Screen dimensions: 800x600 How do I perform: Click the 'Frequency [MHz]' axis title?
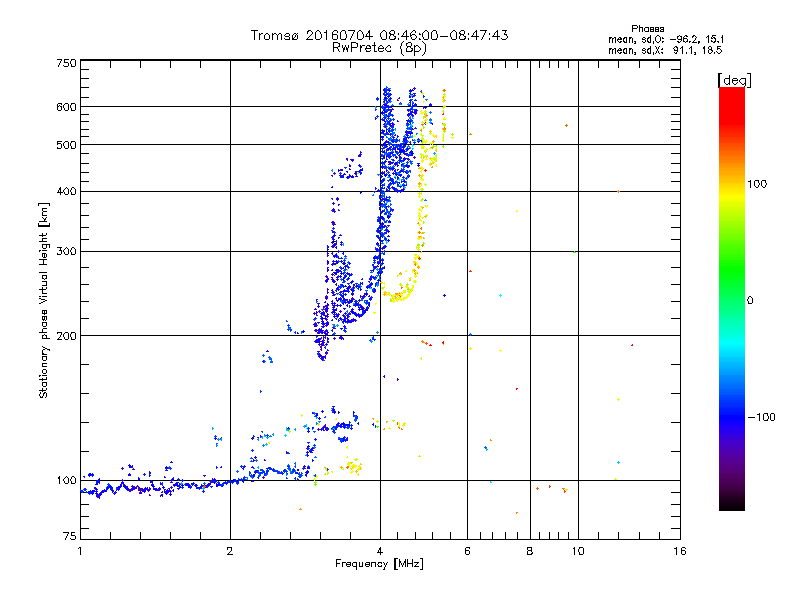point(379,564)
